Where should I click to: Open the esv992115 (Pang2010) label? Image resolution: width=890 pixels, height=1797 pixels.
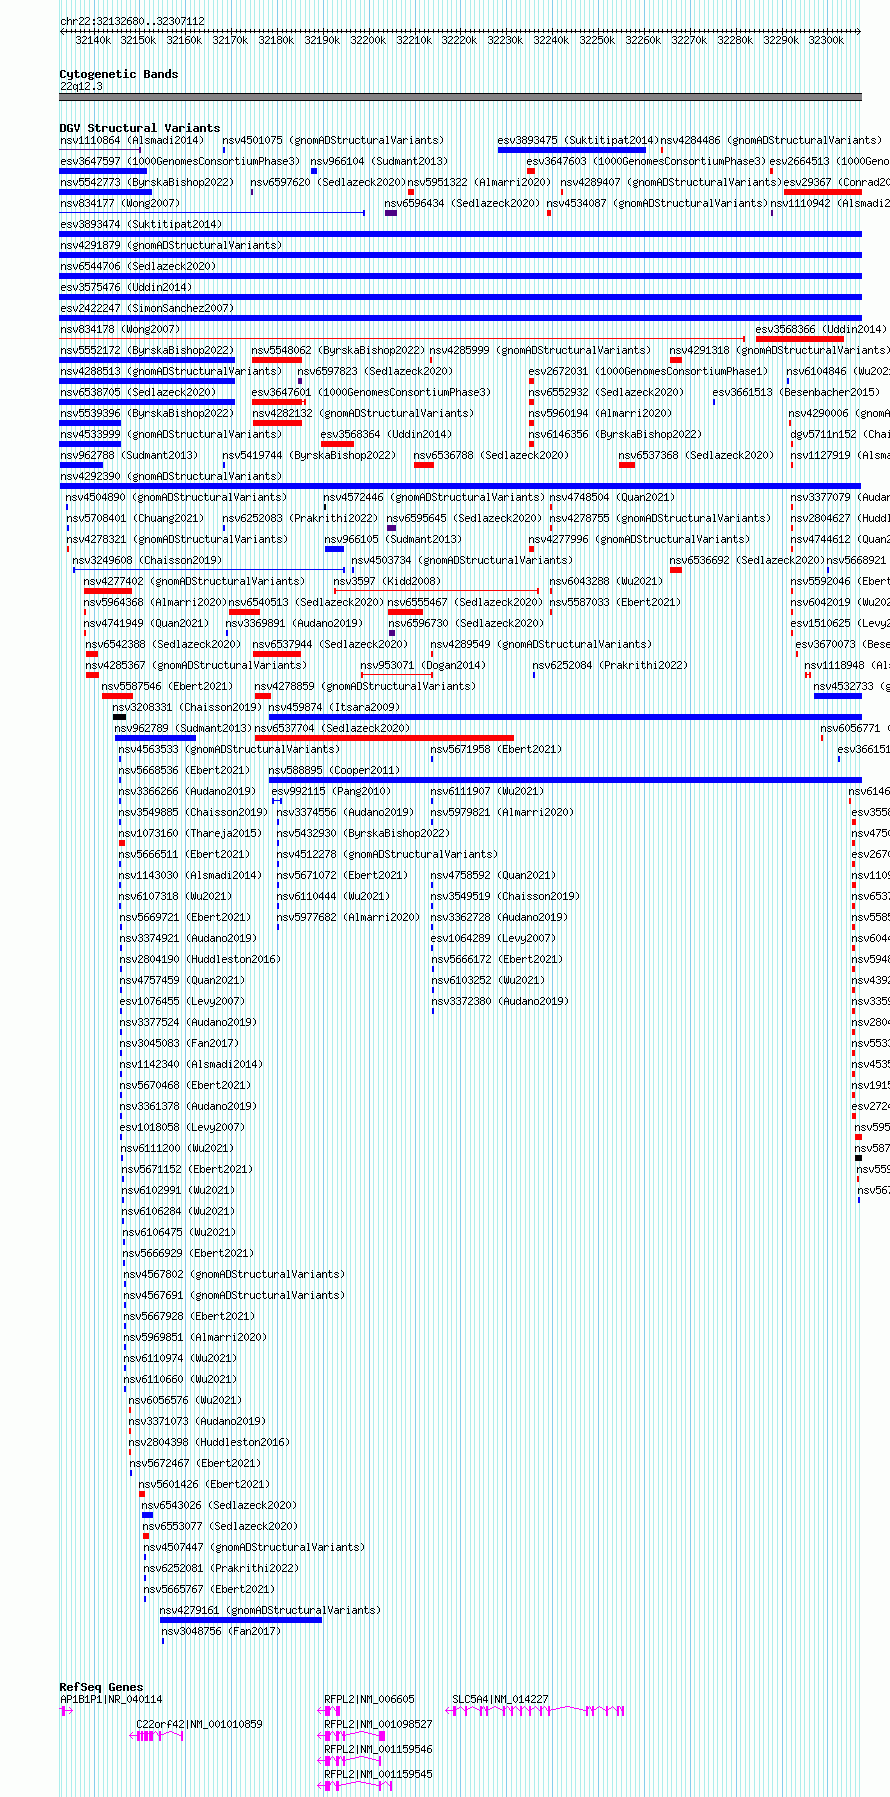pos(332,792)
